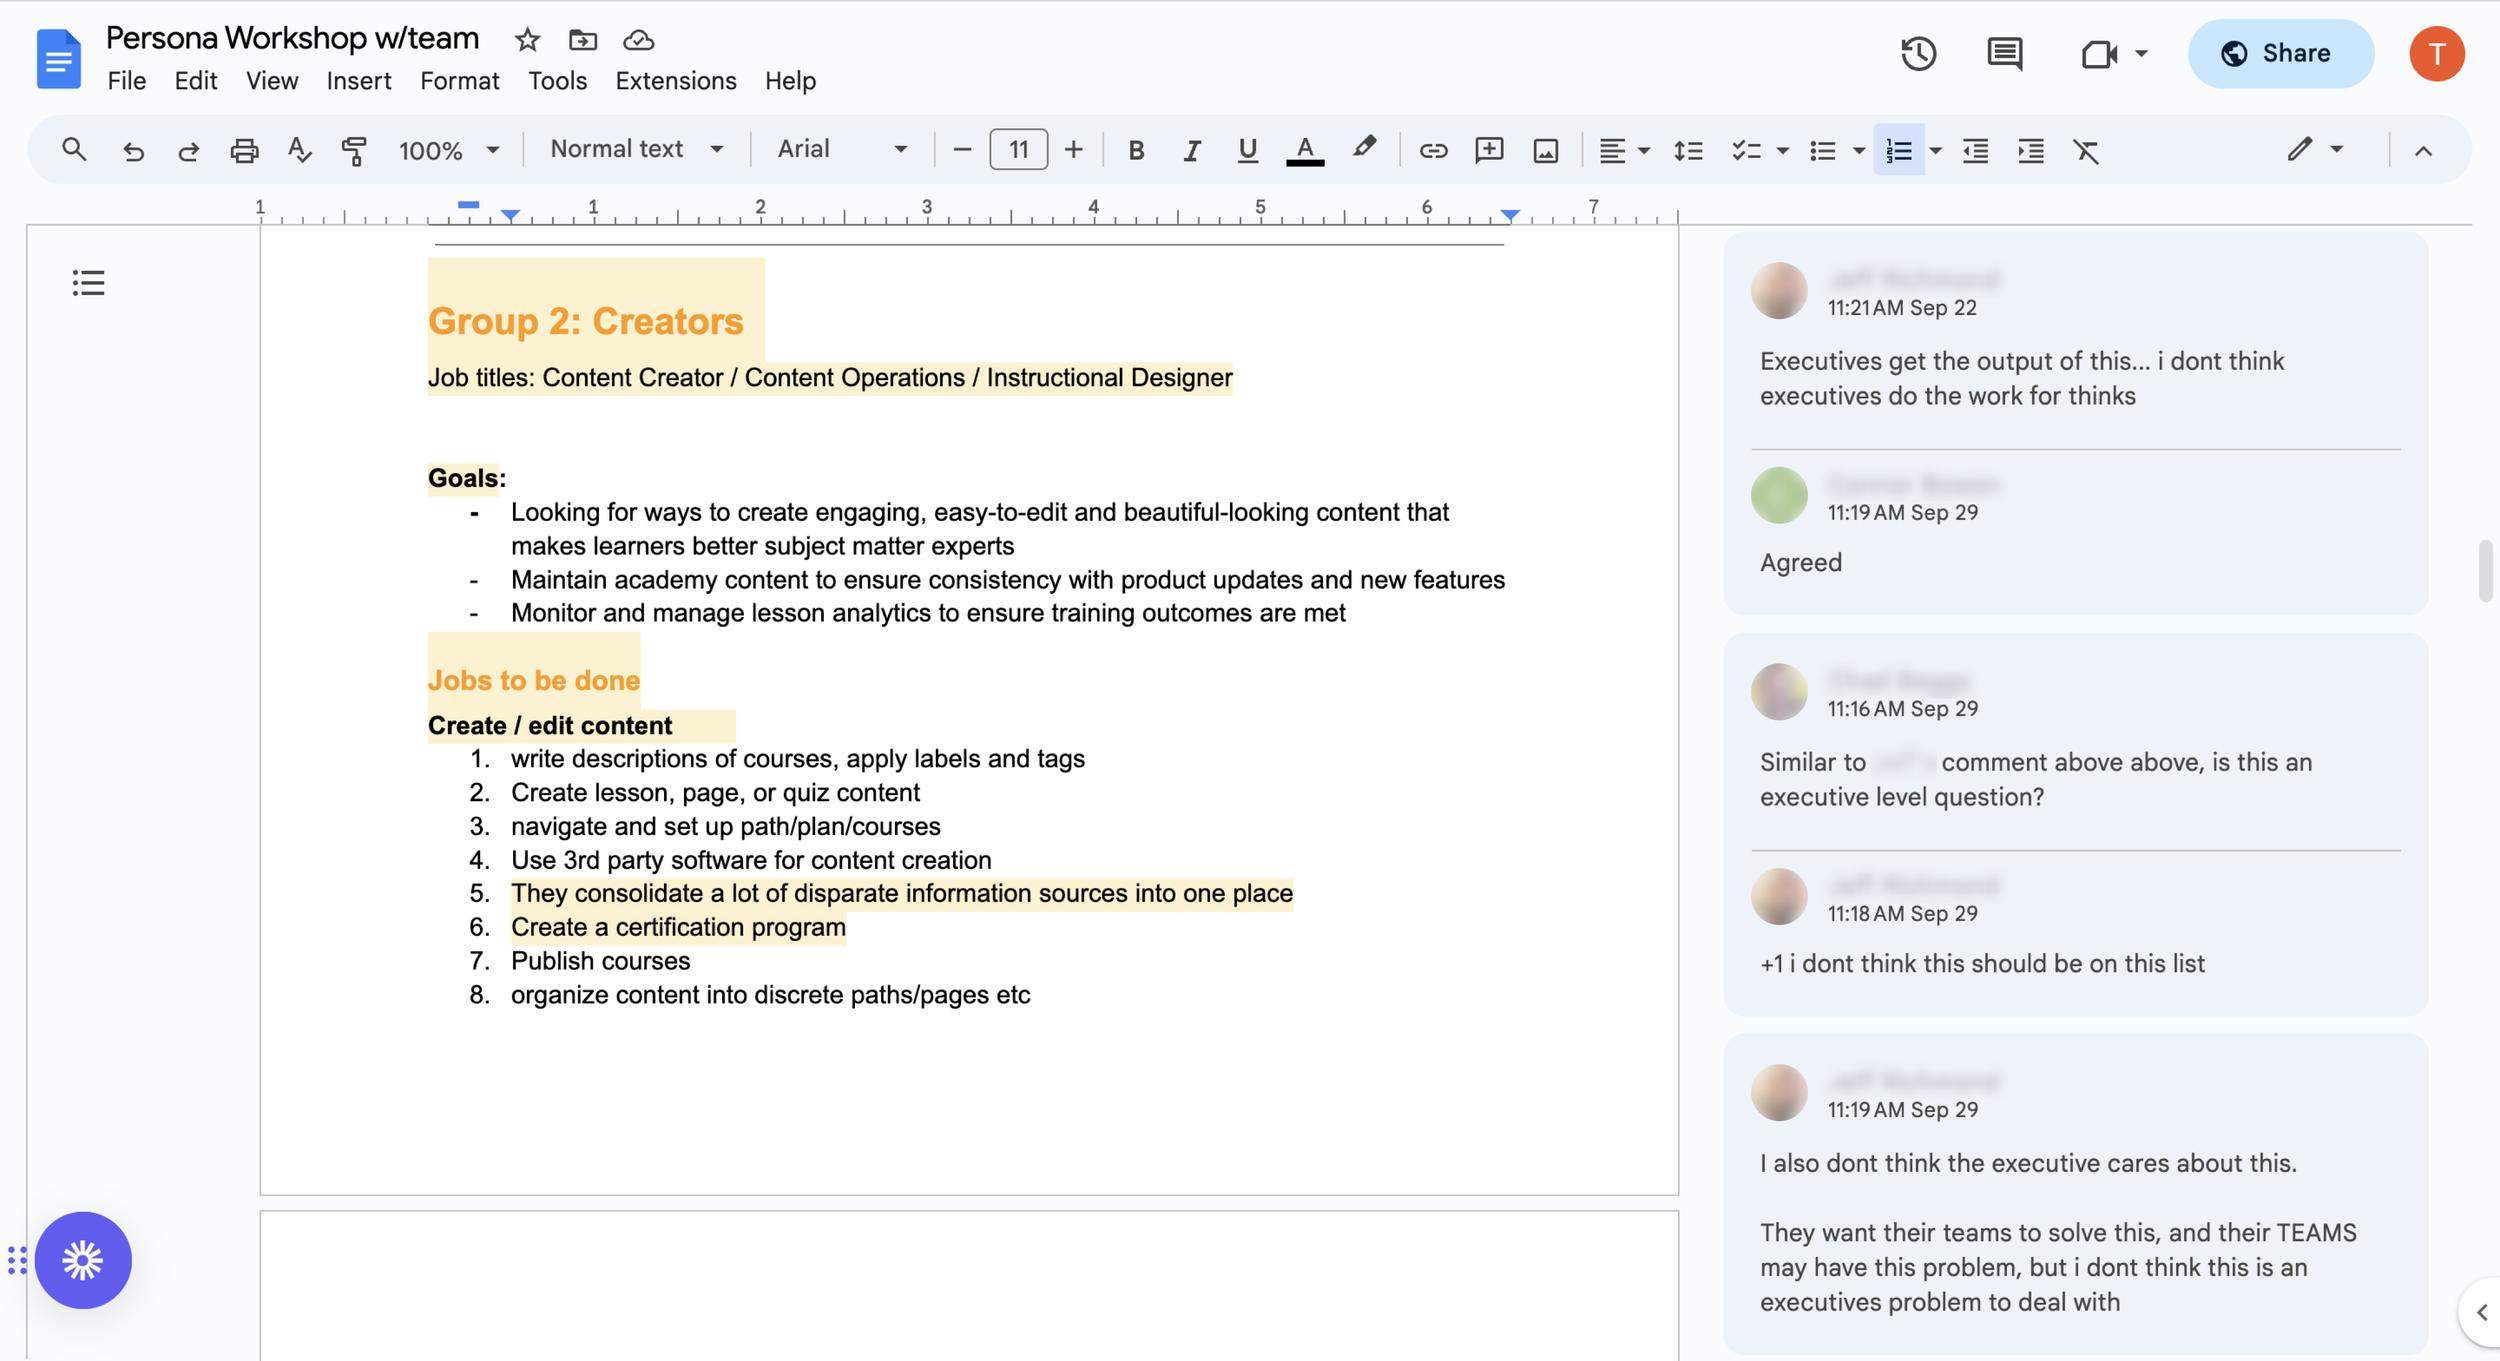The image size is (2500, 1361).
Task: Star this document
Action: 527,40
